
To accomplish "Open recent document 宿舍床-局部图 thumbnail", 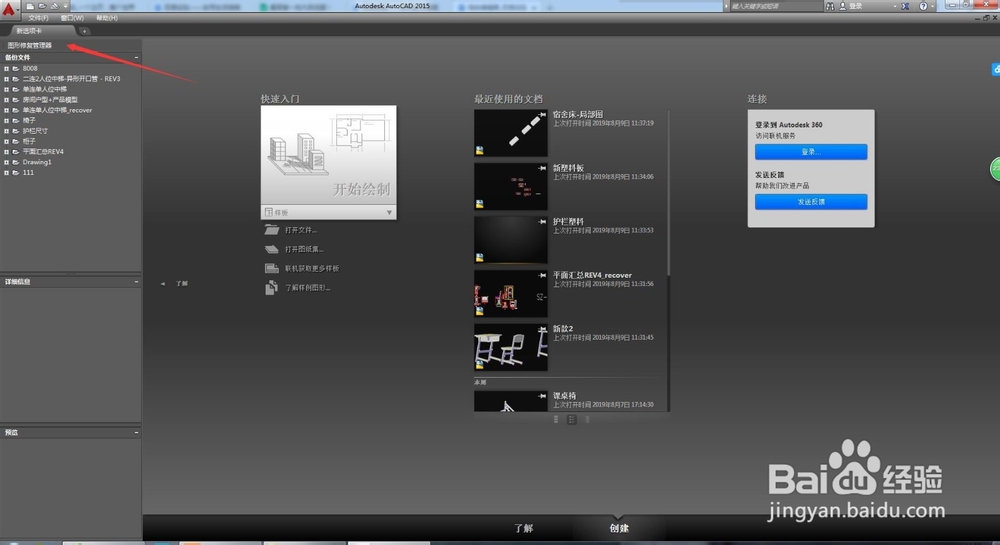I will (510, 133).
